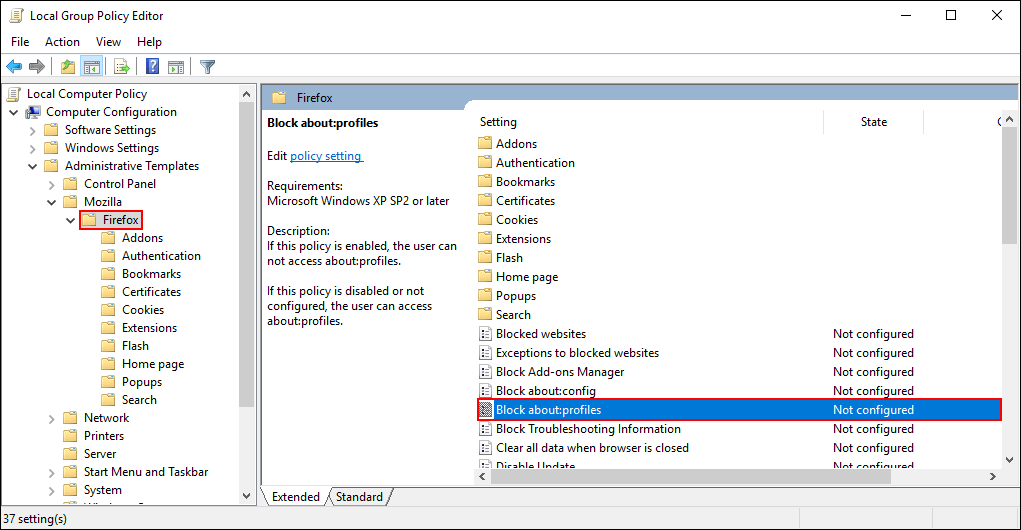The image size is (1021, 530).
Task: Collapse the Administrative Templates node
Action: 33,166
